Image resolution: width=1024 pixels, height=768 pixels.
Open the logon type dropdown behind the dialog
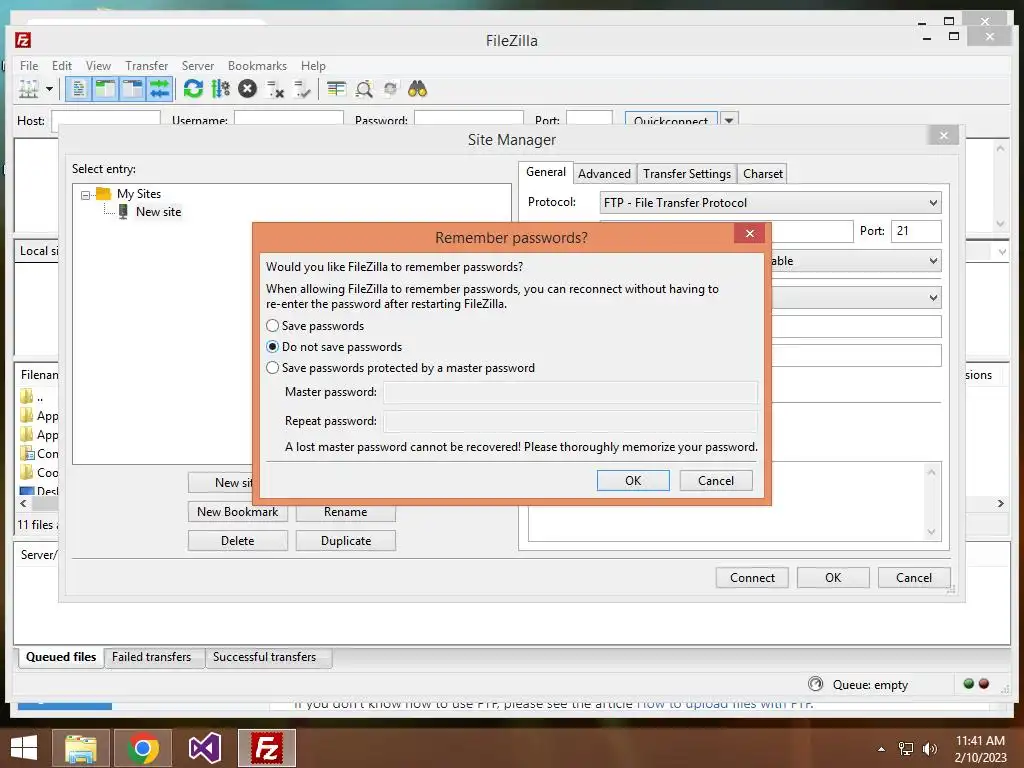pos(933,298)
